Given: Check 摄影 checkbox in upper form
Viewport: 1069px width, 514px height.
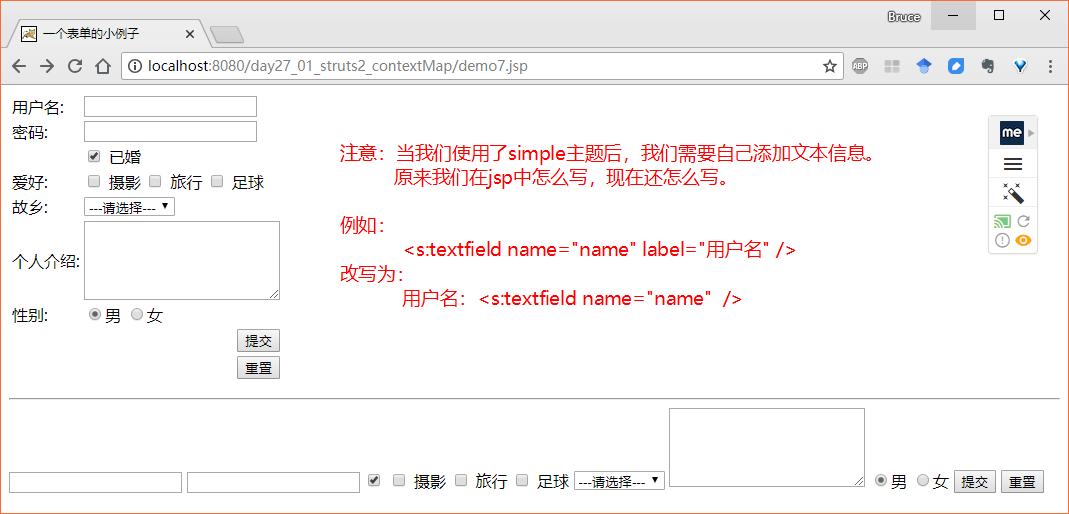Looking at the screenshot, I should tap(94, 181).
